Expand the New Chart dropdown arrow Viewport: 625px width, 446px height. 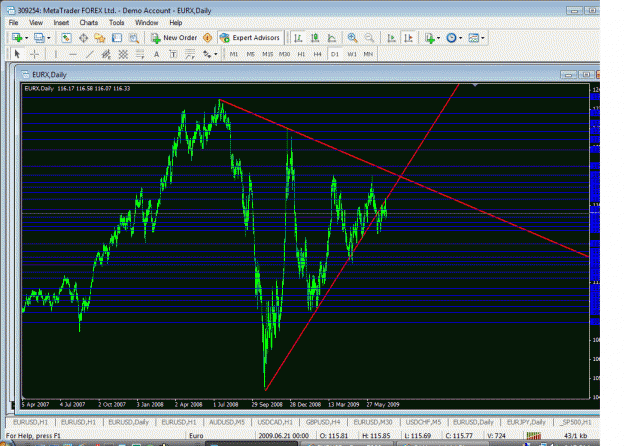coord(26,38)
